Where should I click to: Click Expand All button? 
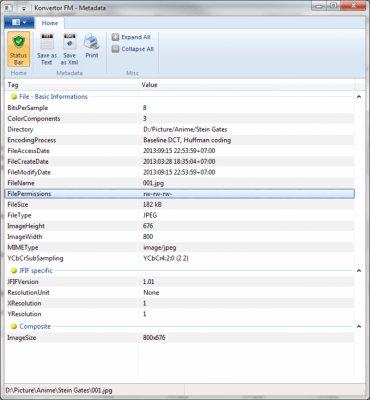coord(131,37)
